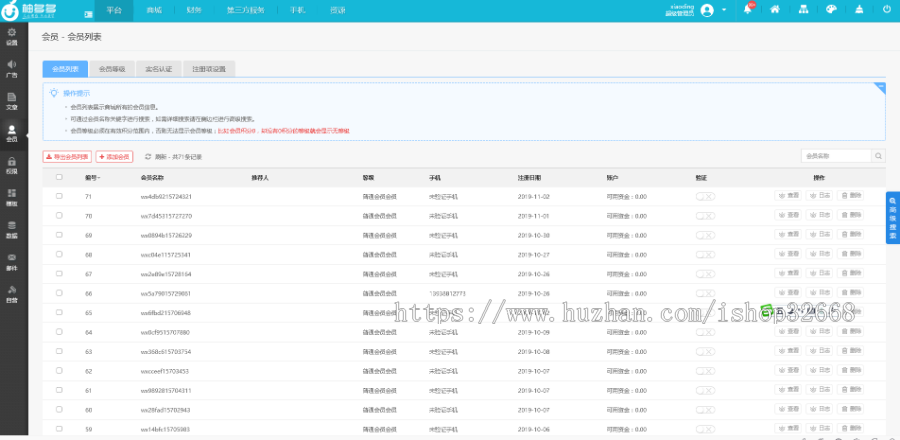Open the 平台 top menu
Viewport: 900px width, 440px height.
point(114,11)
